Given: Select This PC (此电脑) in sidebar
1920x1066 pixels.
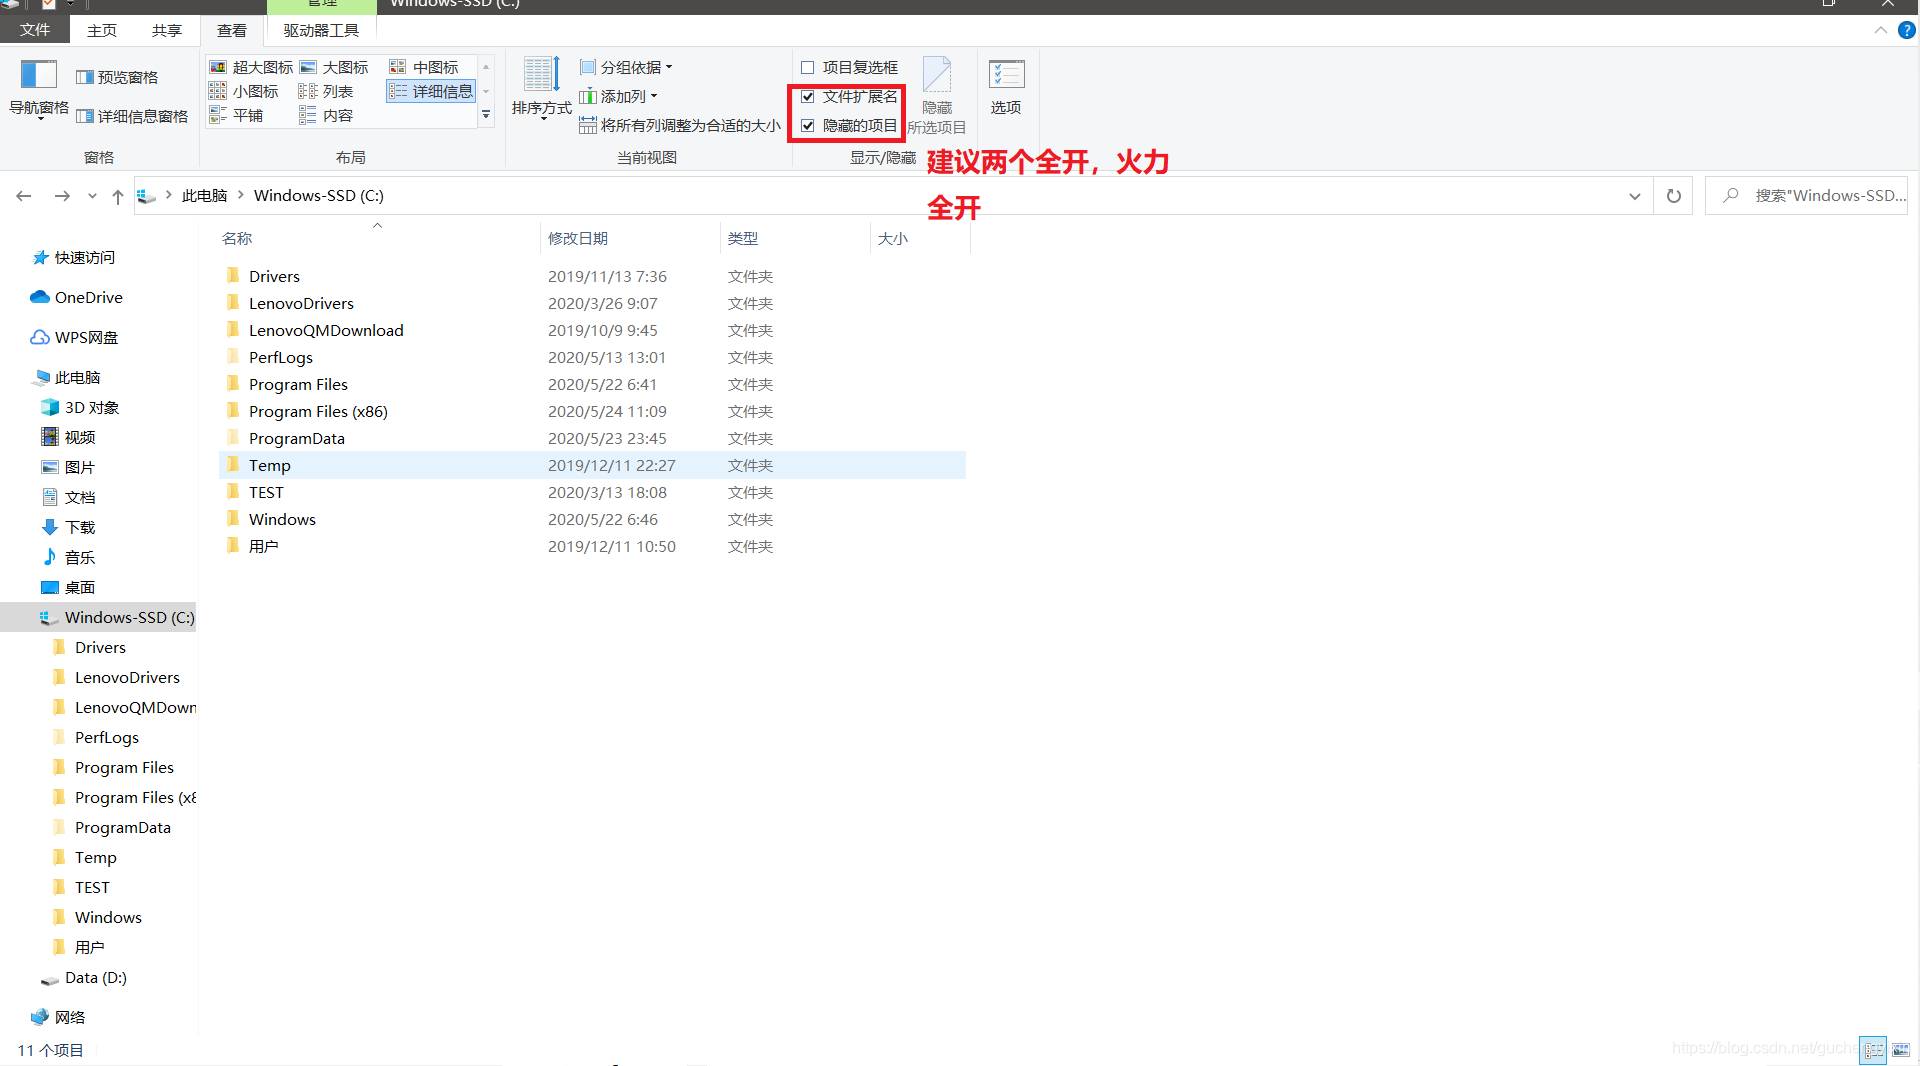Looking at the screenshot, I should [x=66, y=377].
